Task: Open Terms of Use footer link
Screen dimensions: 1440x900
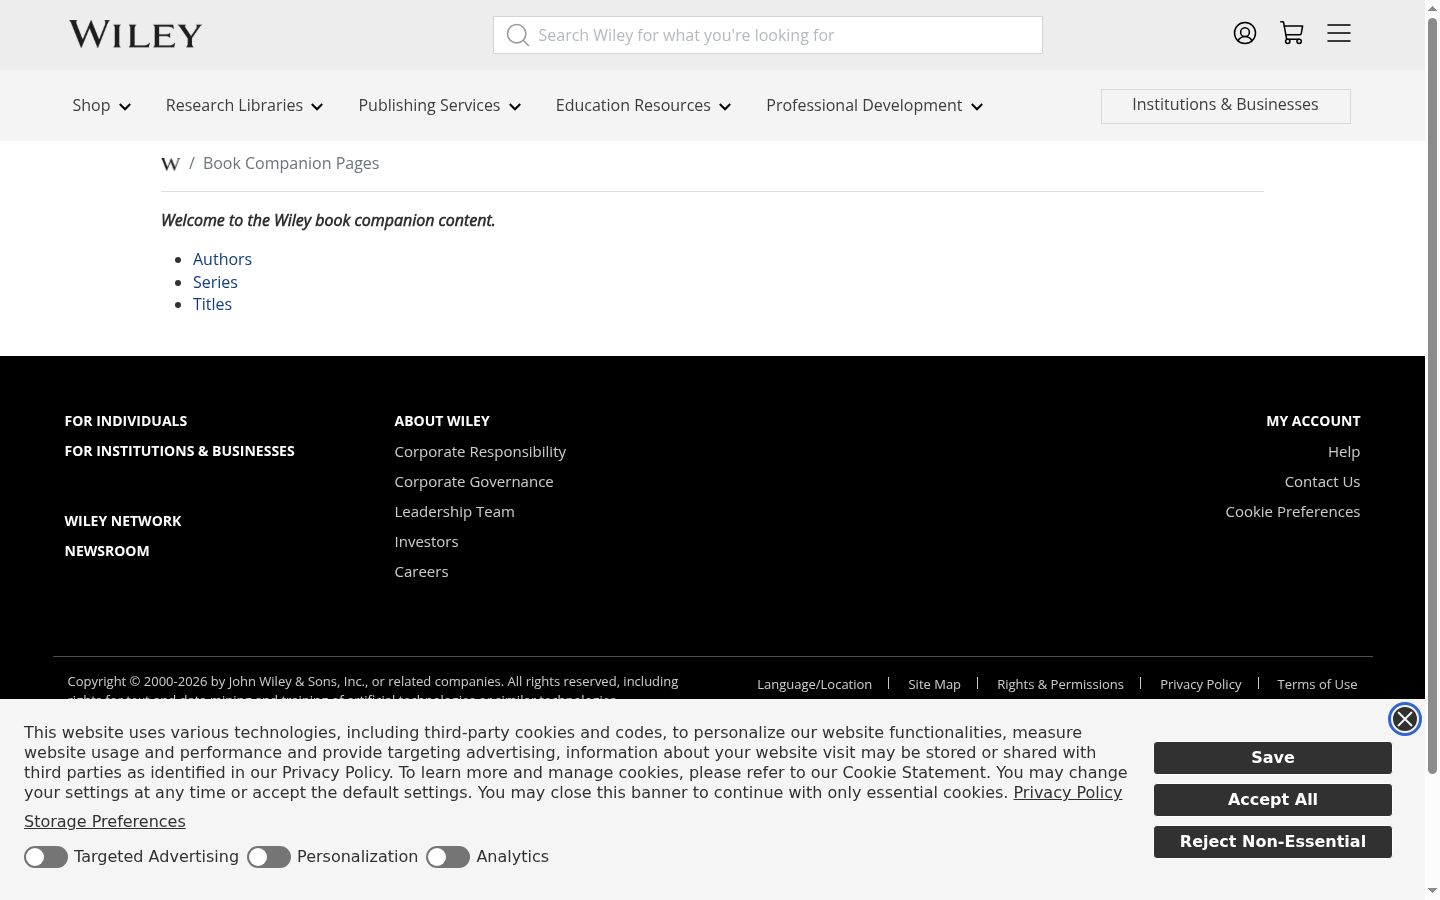Action: (x=1317, y=685)
